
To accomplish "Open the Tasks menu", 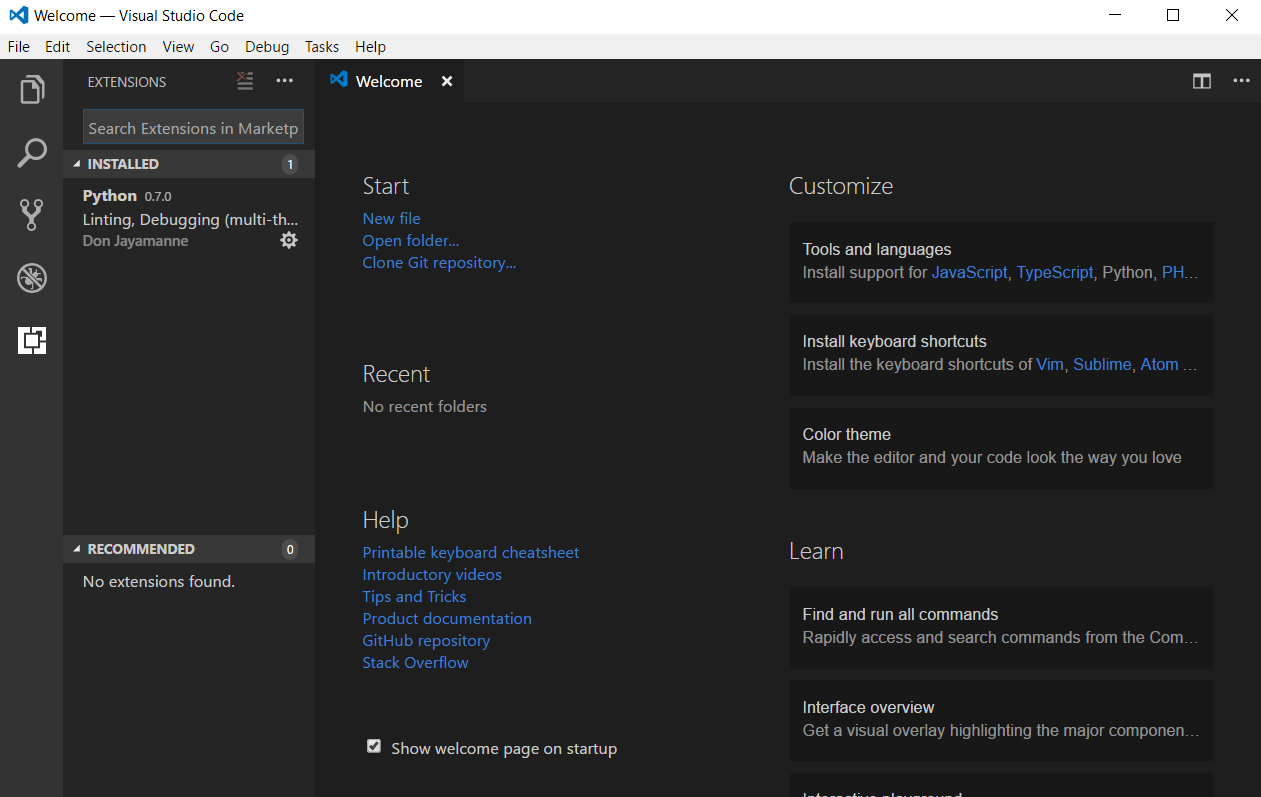I will [322, 47].
